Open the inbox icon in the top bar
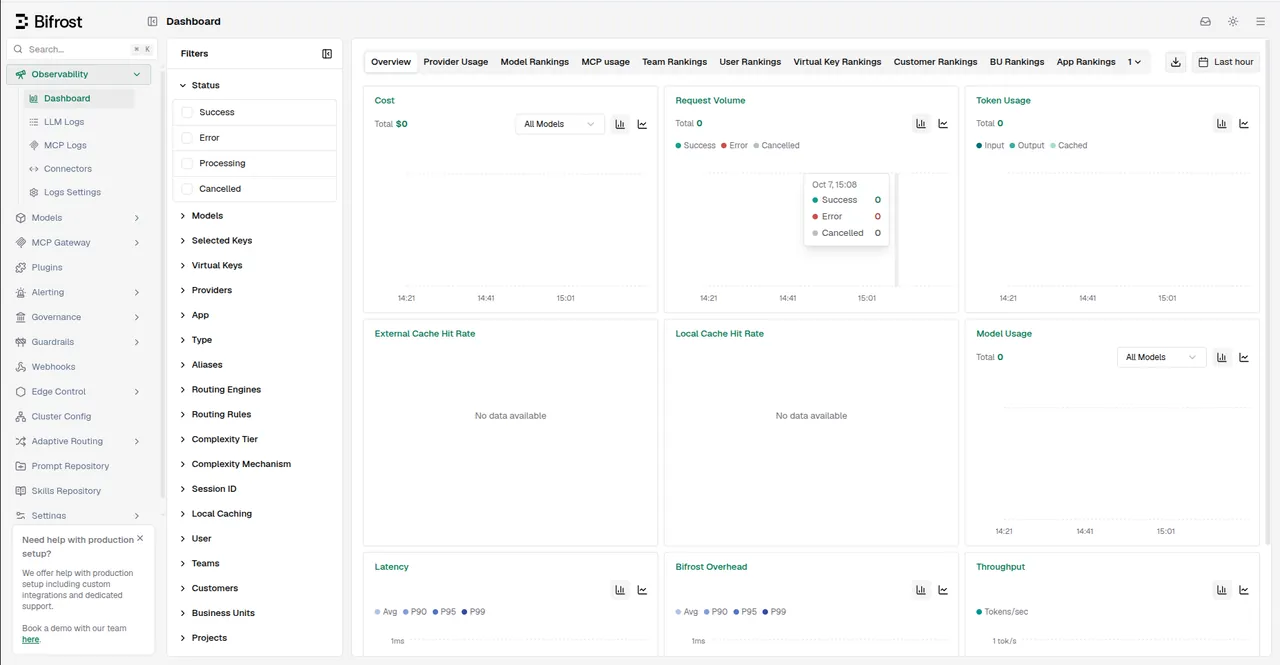The width and height of the screenshot is (1280, 665). coord(1205,21)
